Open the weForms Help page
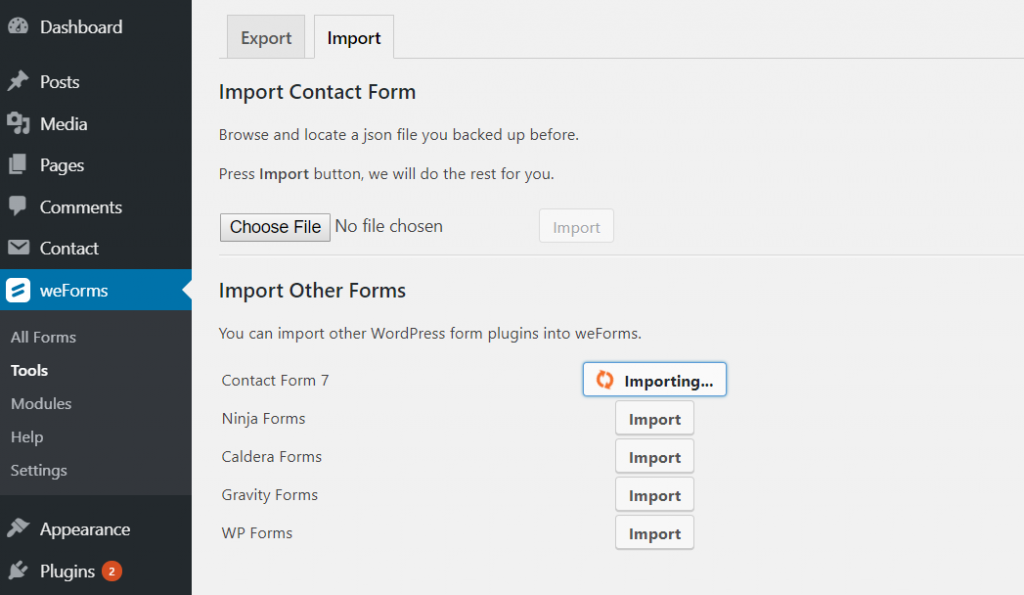 click(26, 437)
